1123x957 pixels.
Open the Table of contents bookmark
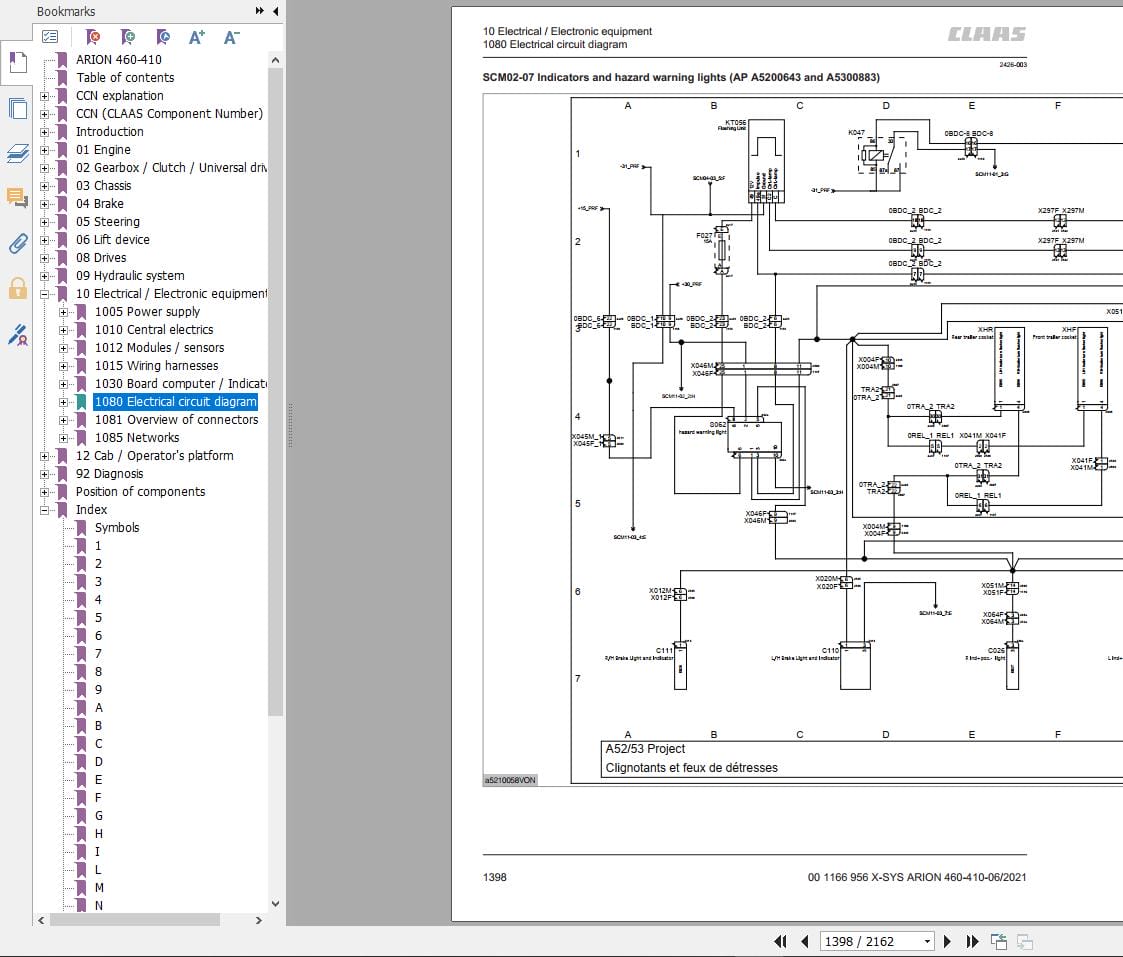click(x=125, y=77)
